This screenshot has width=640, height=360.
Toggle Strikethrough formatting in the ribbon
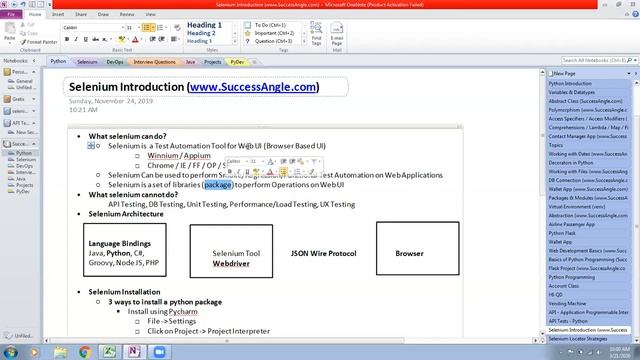pyautogui.click(x=95, y=39)
